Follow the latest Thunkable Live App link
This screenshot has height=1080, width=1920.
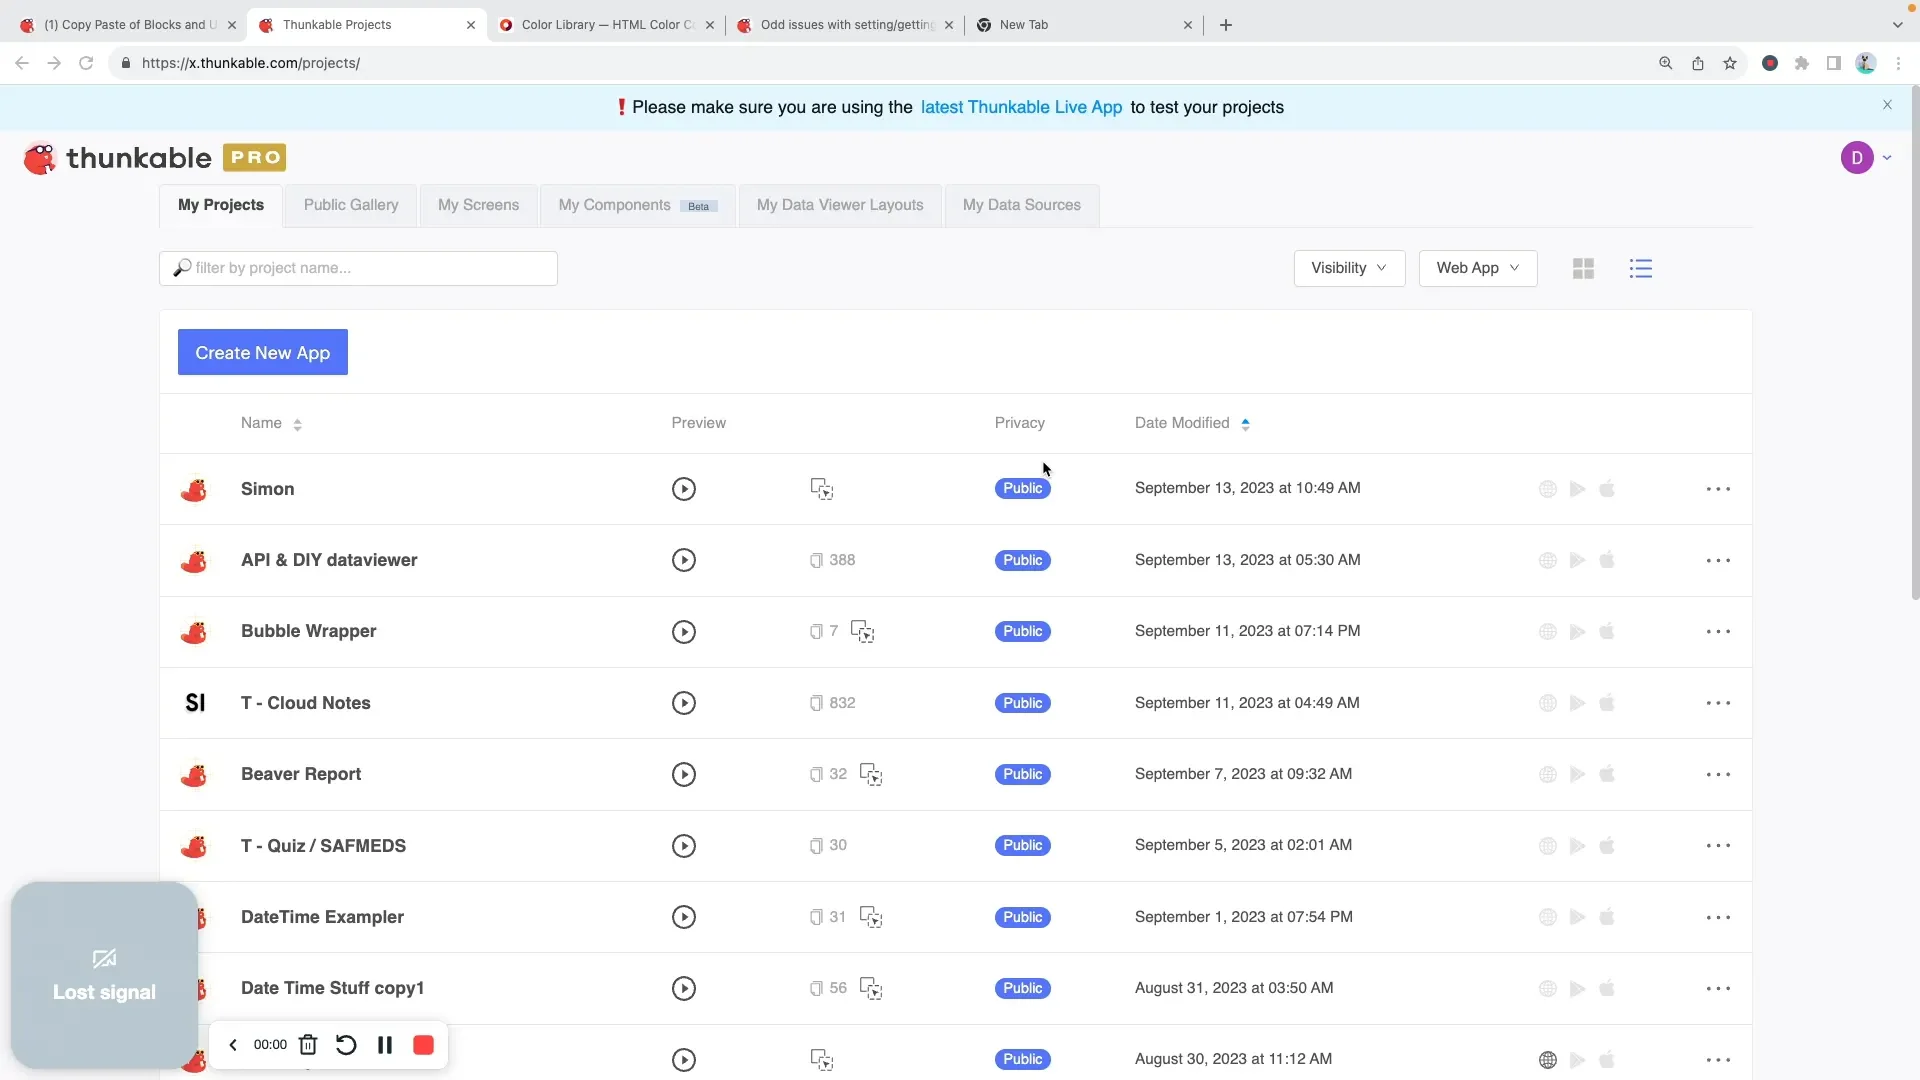(1021, 107)
